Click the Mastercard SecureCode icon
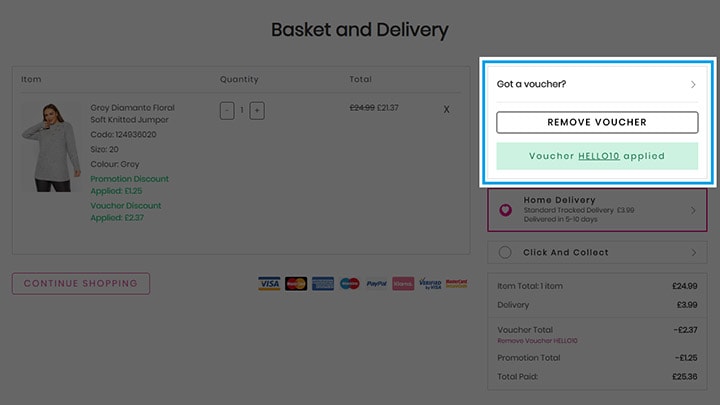 456,284
